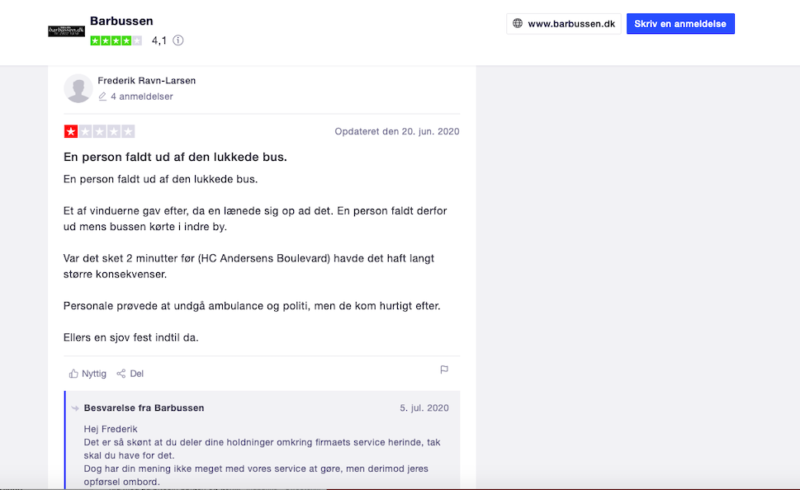The height and width of the screenshot is (490, 800).
Task: Click the Ellers en sjov fest indtil da sentence
Action: pos(131,337)
